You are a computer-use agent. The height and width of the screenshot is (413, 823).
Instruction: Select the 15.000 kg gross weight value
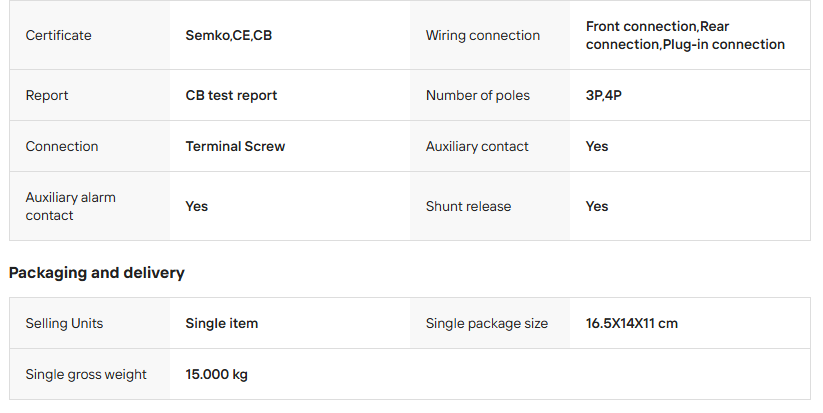point(217,374)
